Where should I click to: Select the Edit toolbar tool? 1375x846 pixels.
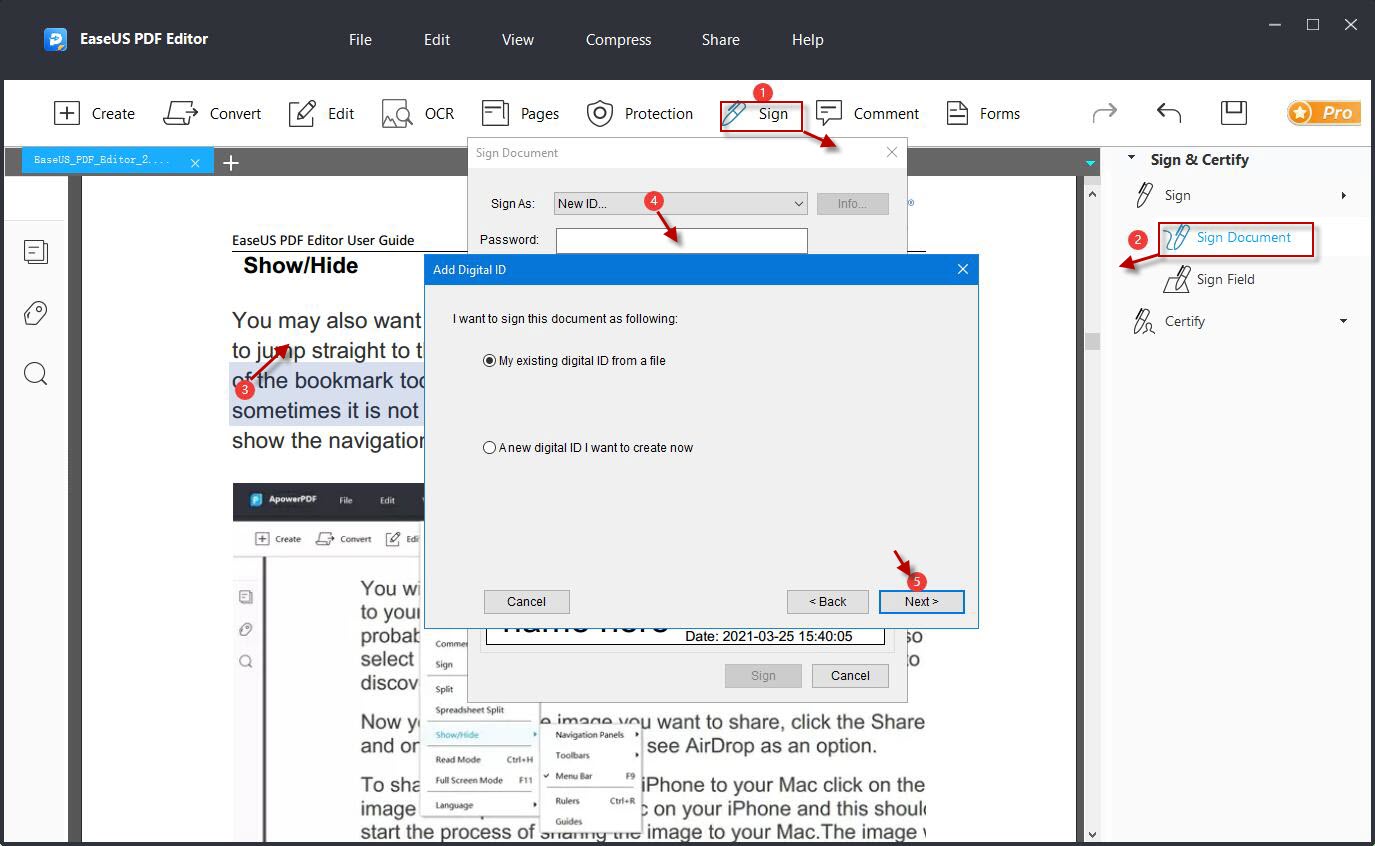pyautogui.click(x=321, y=113)
